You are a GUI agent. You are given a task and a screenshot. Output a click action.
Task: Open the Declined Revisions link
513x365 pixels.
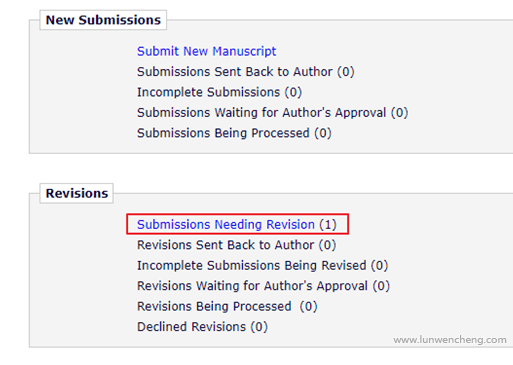(202, 327)
